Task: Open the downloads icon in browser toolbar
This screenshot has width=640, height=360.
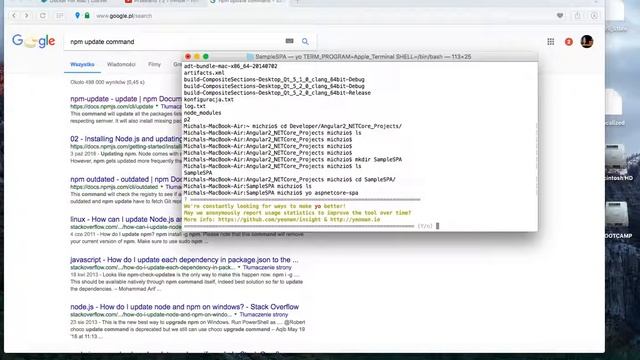Action: tap(594, 16)
